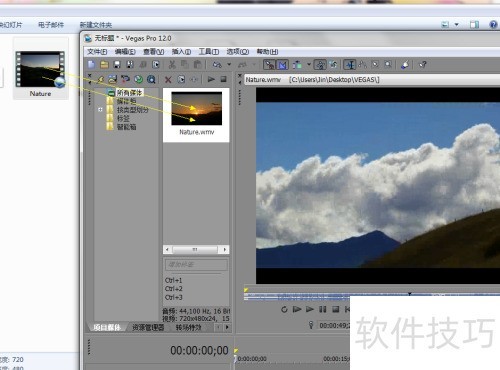Click the New project icon in toolbar
This screenshot has height=370, width=500.
point(91,64)
